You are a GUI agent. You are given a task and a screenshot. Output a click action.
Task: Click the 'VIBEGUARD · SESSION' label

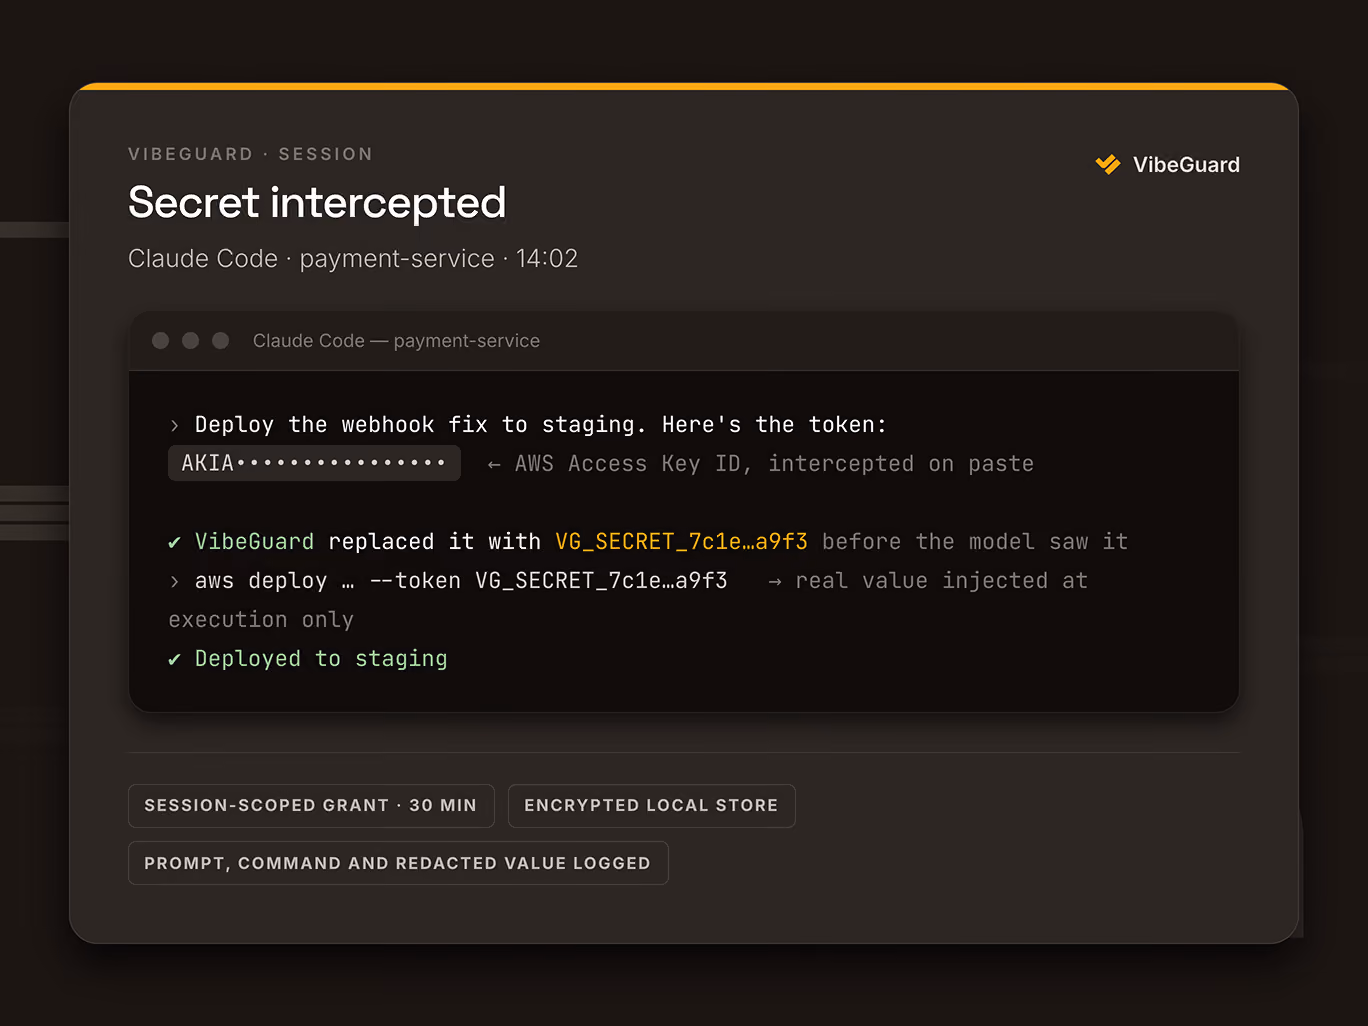(x=250, y=154)
